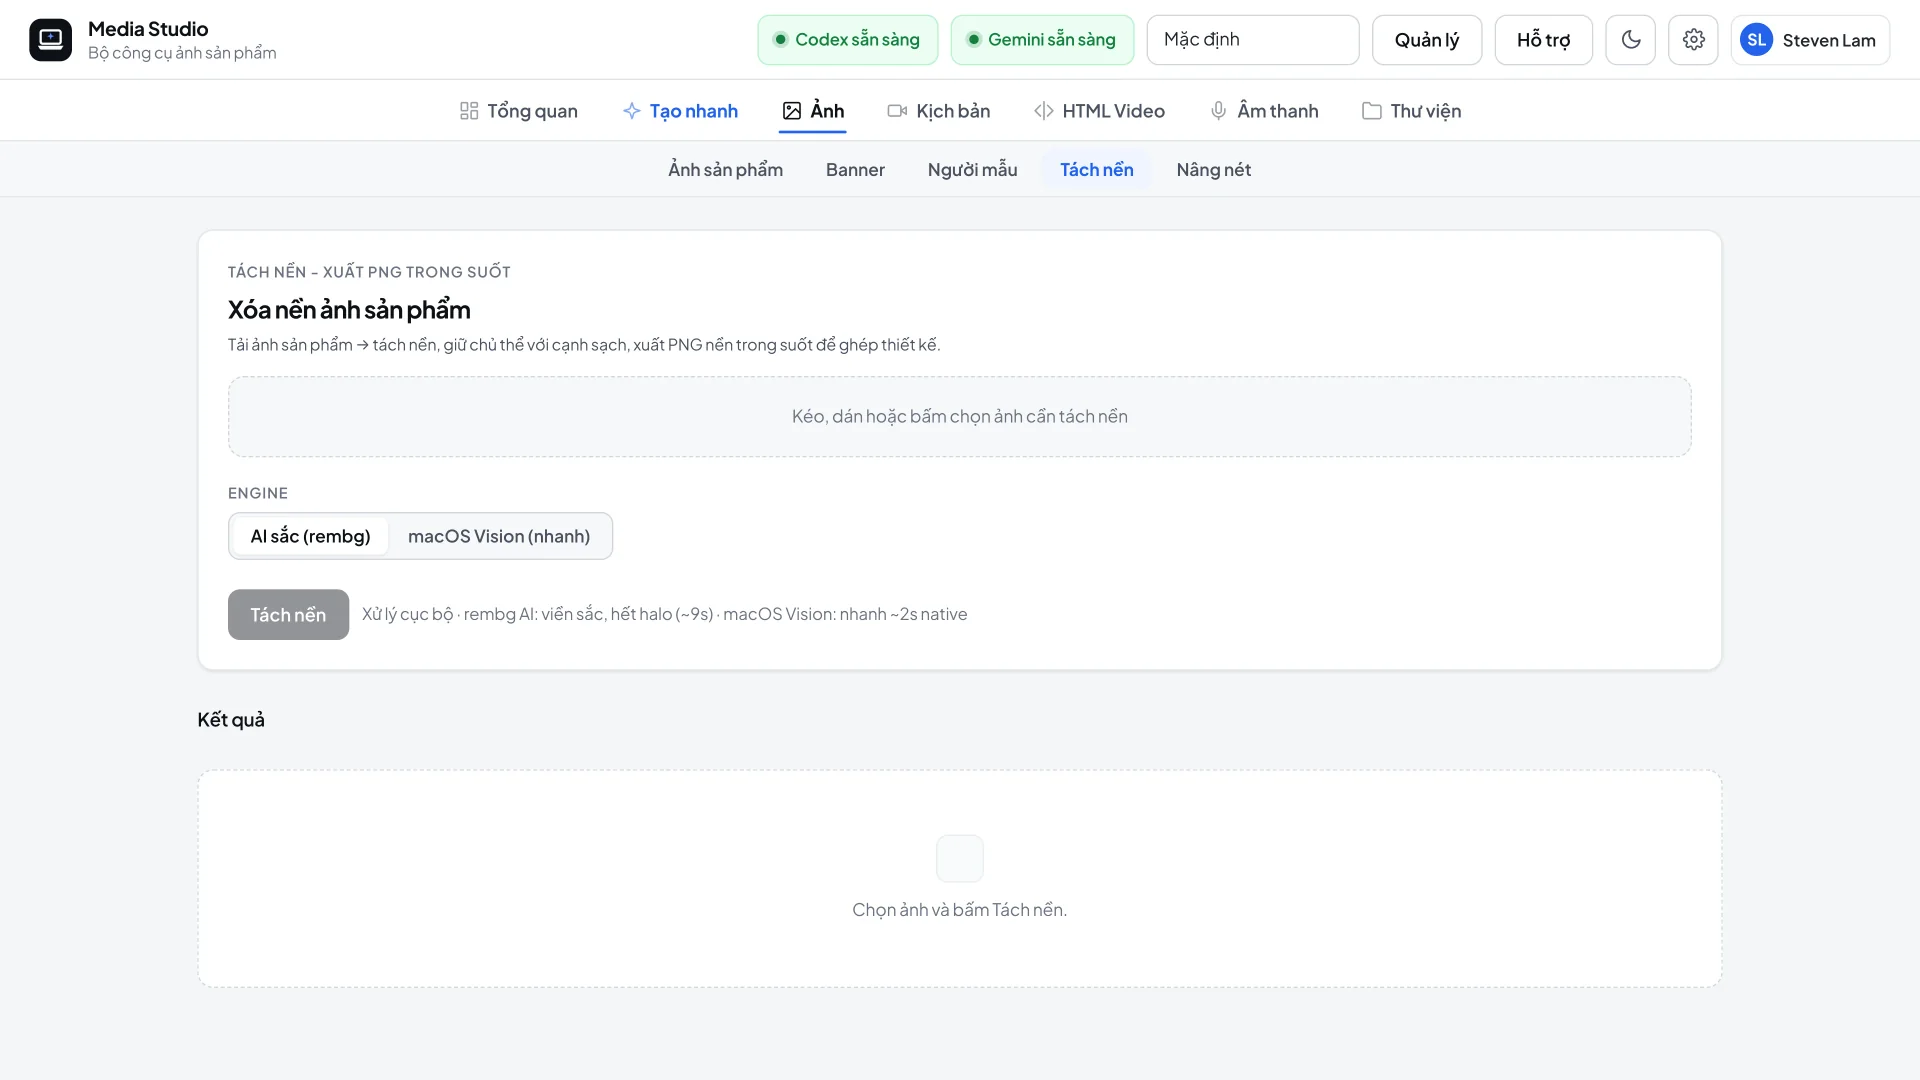
Task: Click the Media Studio logo icon
Action: pyautogui.click(x=50, y=40)
